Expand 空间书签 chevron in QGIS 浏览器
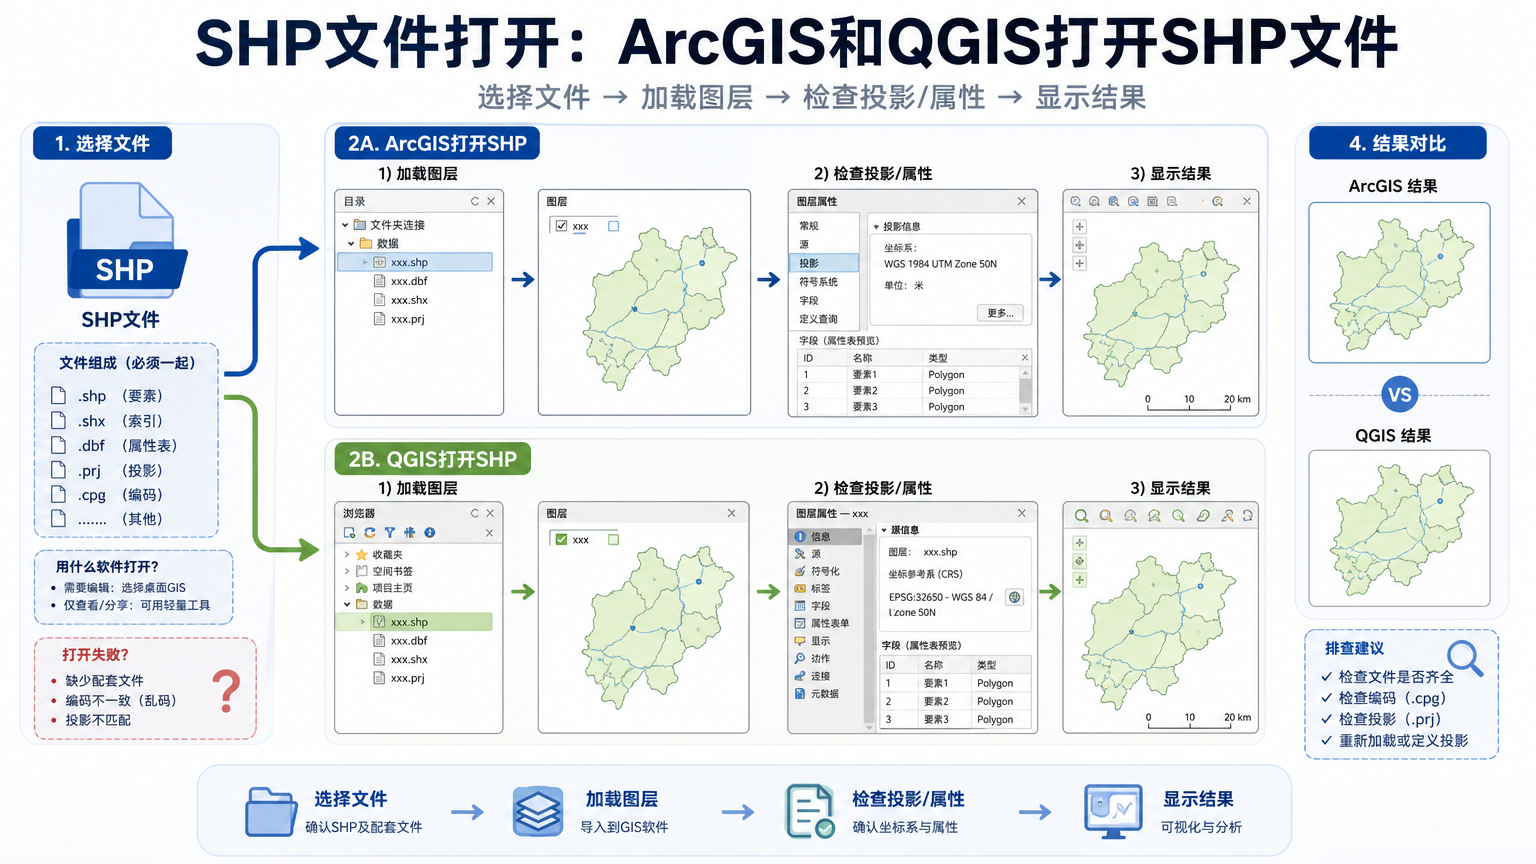The image size is (1536, 864). (347, 571)
